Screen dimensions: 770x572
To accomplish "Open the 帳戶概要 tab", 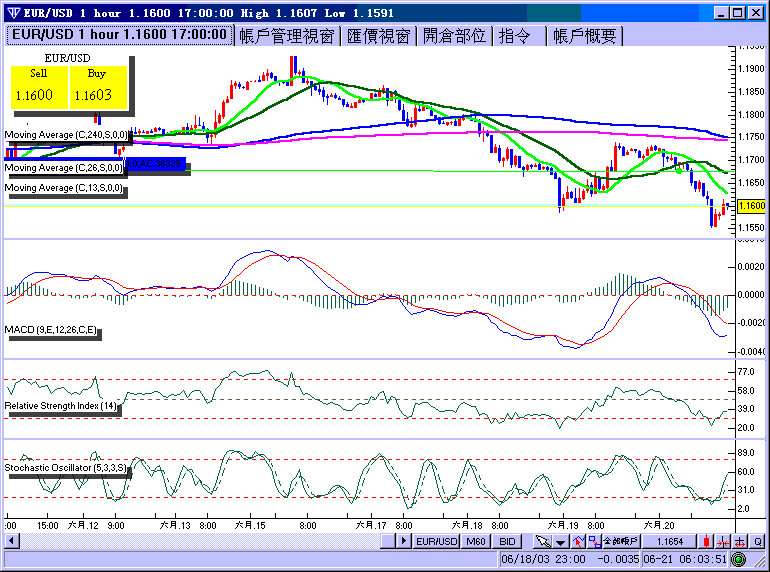I will 584,36.
